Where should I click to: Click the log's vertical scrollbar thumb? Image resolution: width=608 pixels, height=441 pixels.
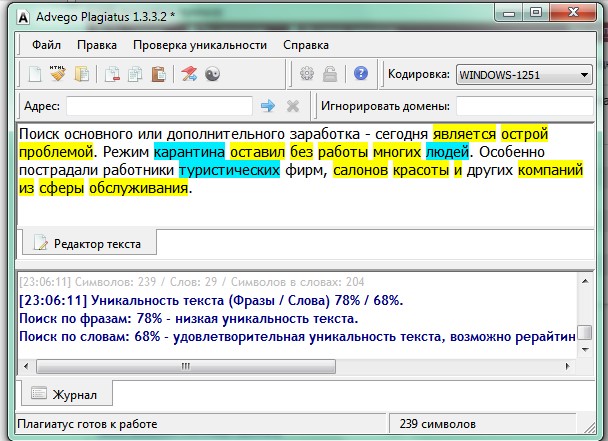pos(585,332)
